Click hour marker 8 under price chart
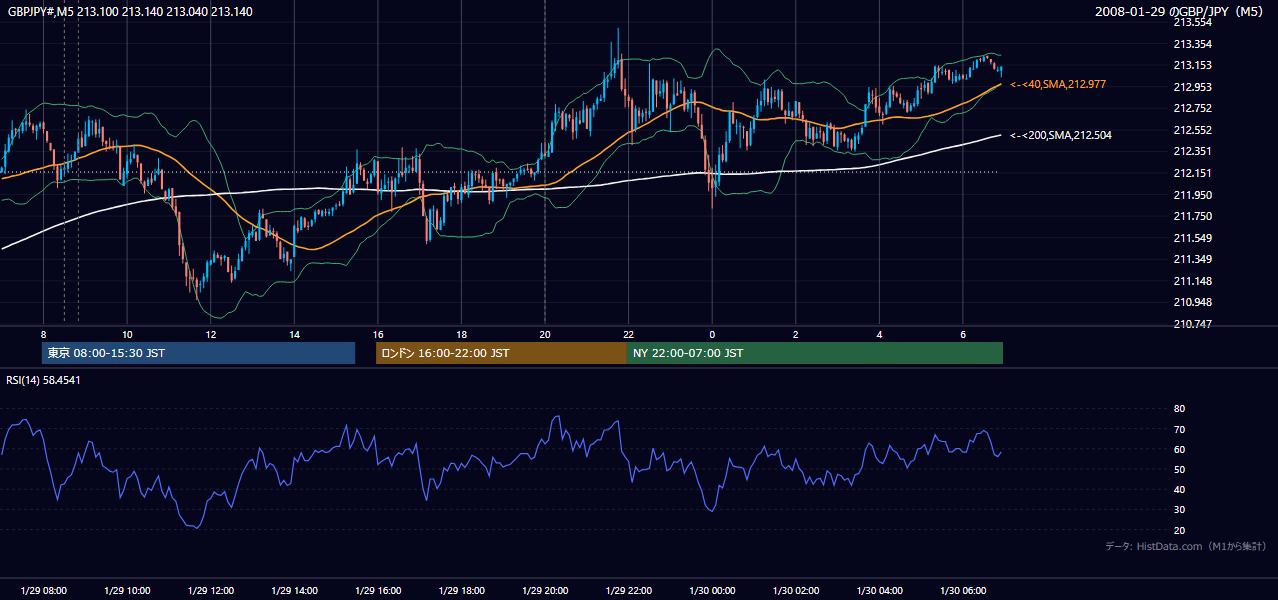 (43, 334)
